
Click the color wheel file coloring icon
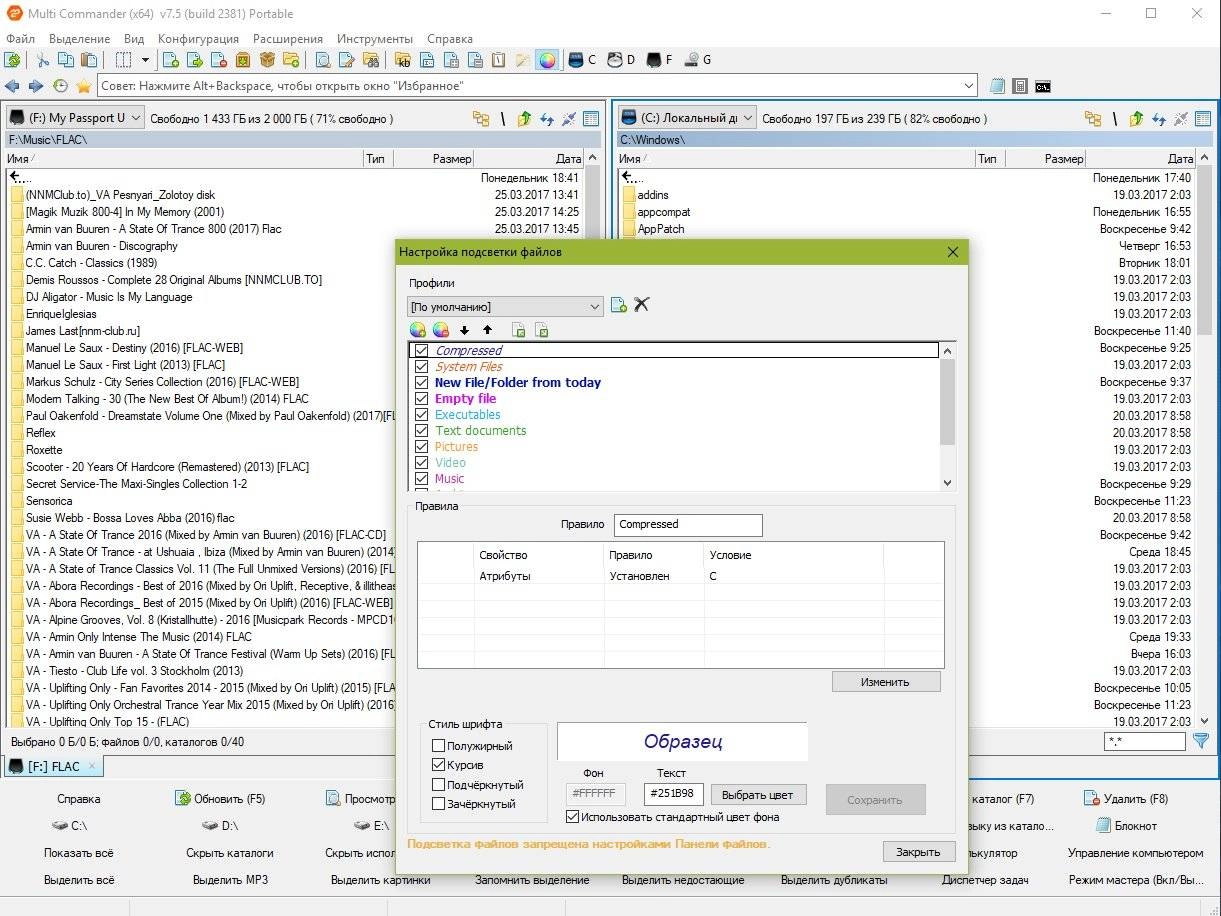coord(547,60)
